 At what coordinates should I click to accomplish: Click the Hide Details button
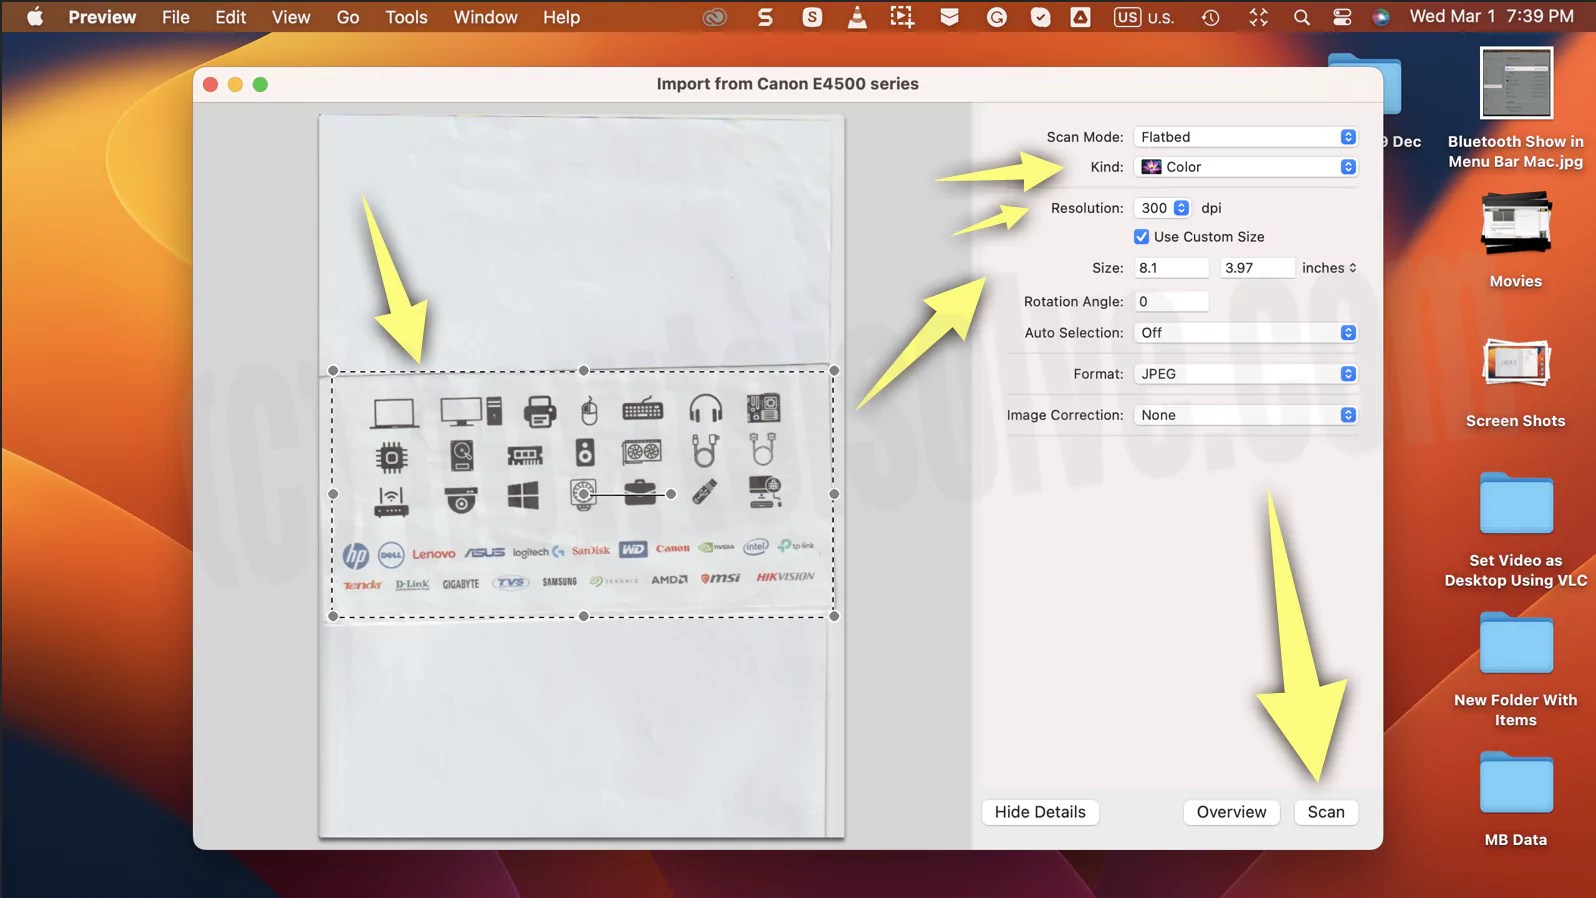coord(1040,812)
